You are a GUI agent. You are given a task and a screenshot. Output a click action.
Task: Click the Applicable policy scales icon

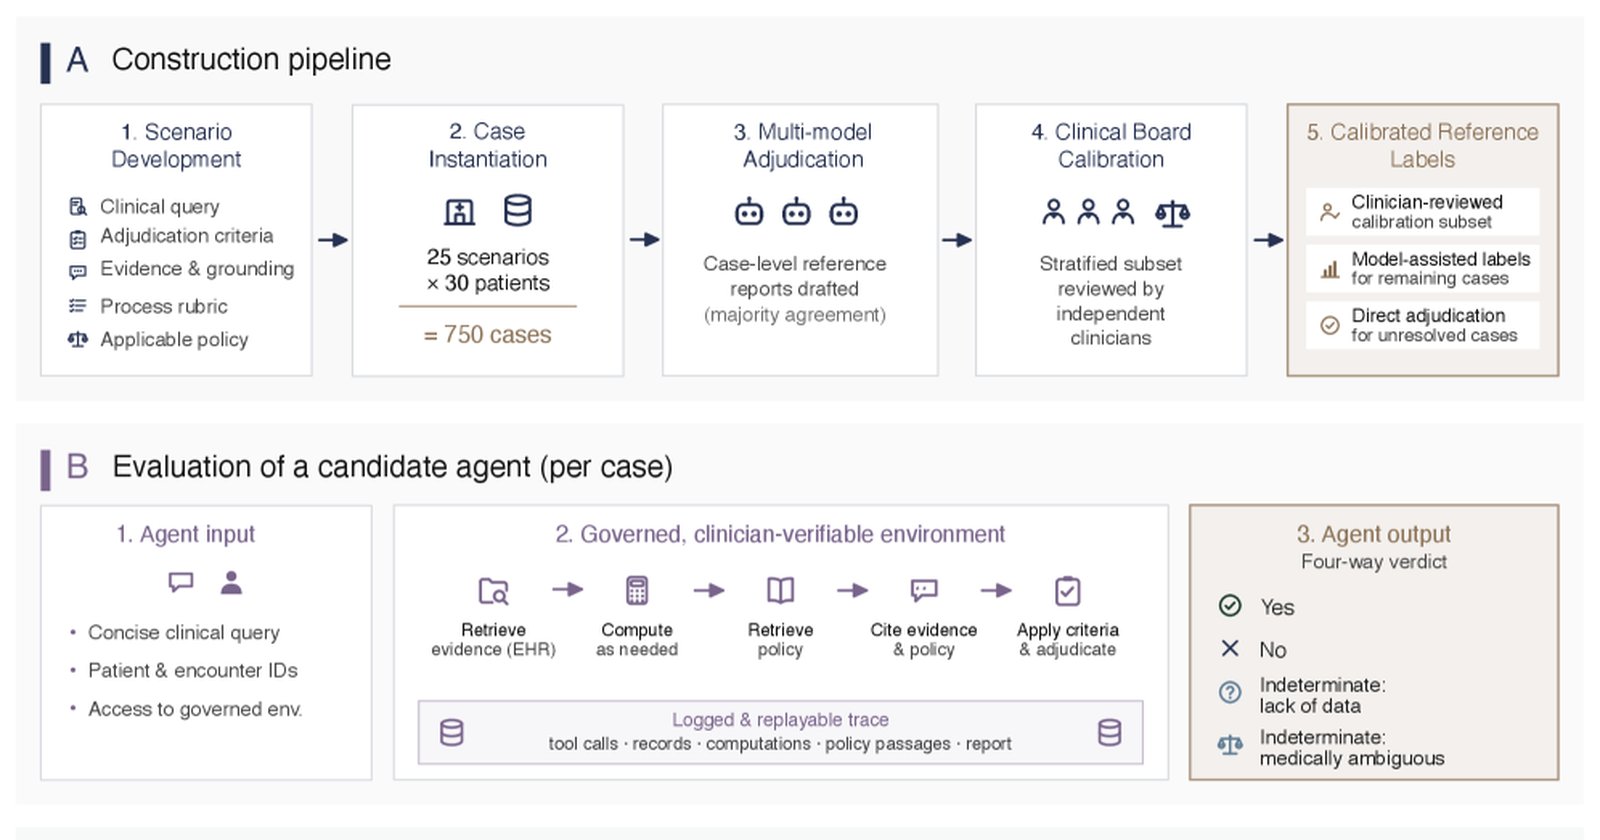click(78, 340)
